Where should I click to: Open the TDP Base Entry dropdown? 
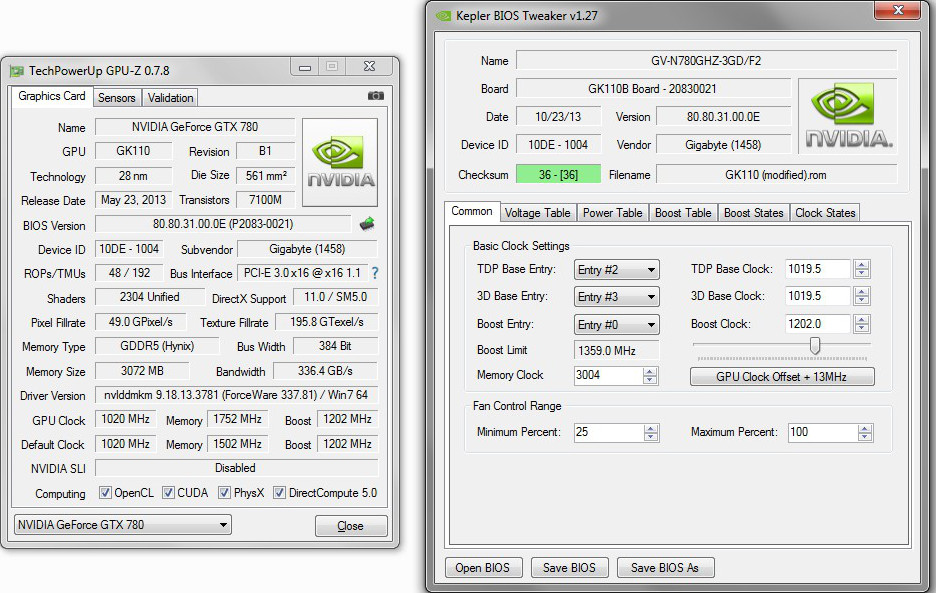click(x=617, y=270)
